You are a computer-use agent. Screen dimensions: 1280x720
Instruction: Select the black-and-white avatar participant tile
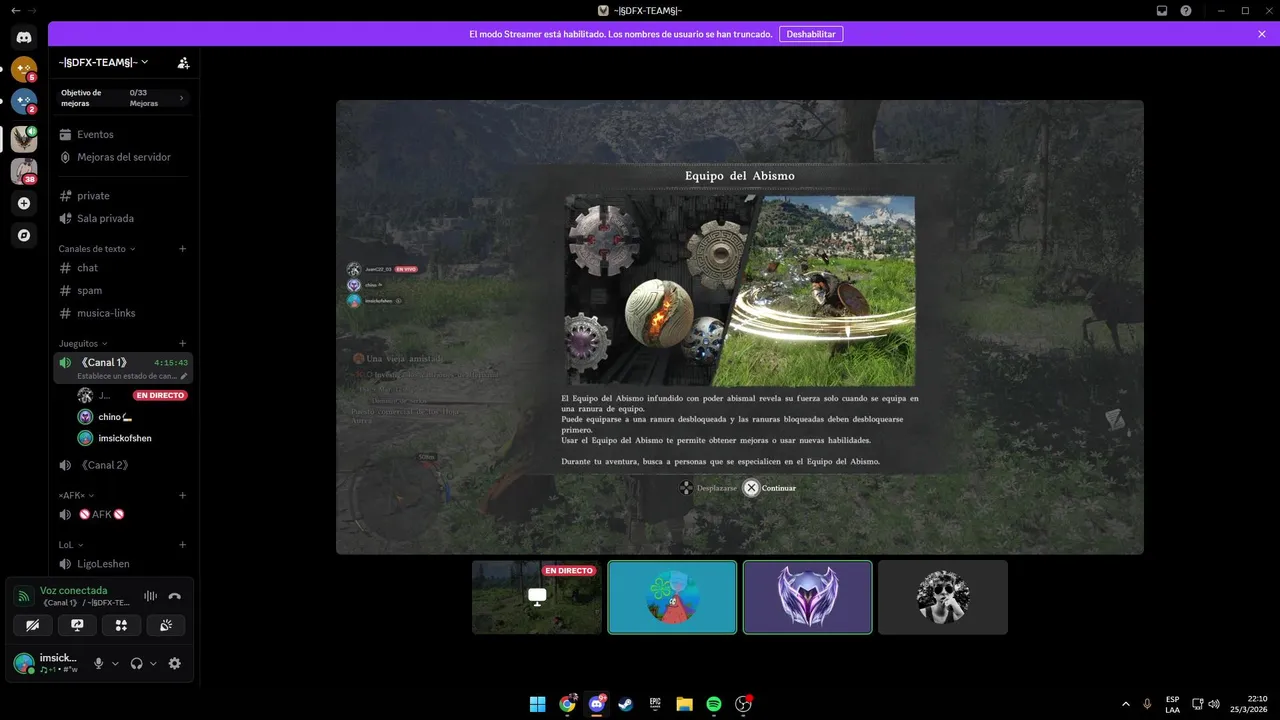(943, 597)
